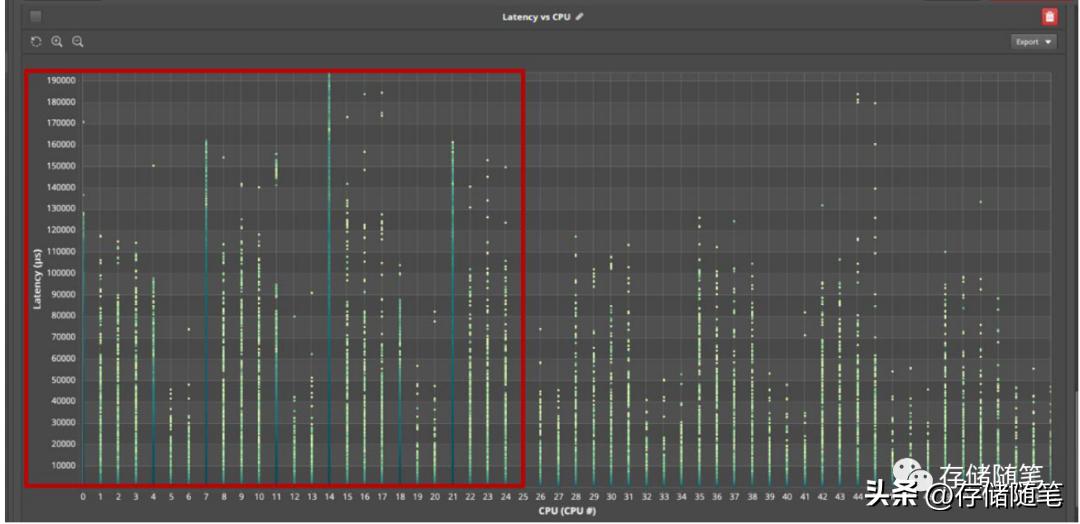This screenshot has height=524, width=1080.
Task: Click CPU 35 label on X-axis
Action: click(699, 496)
